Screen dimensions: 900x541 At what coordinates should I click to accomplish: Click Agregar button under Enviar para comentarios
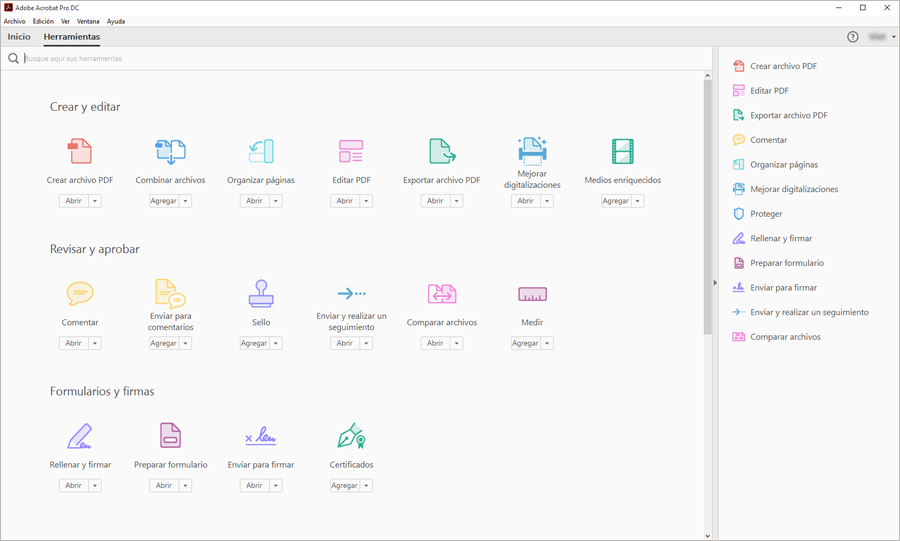(164, 343)
